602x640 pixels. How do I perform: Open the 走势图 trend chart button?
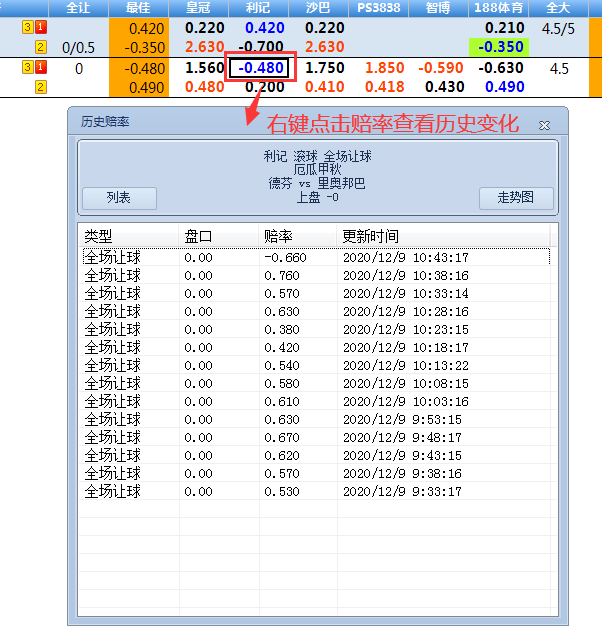pos(516,198)
